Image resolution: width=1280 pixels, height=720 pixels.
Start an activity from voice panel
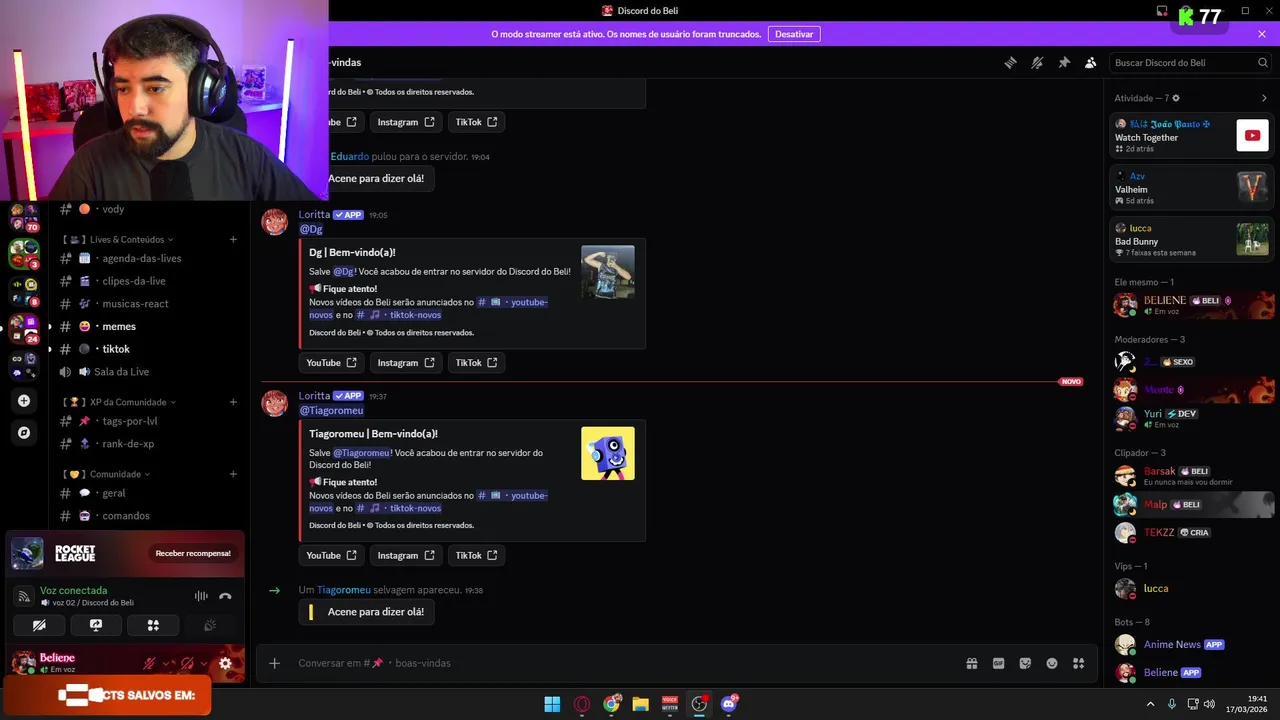pyautogui.click(x=153, y=625)
